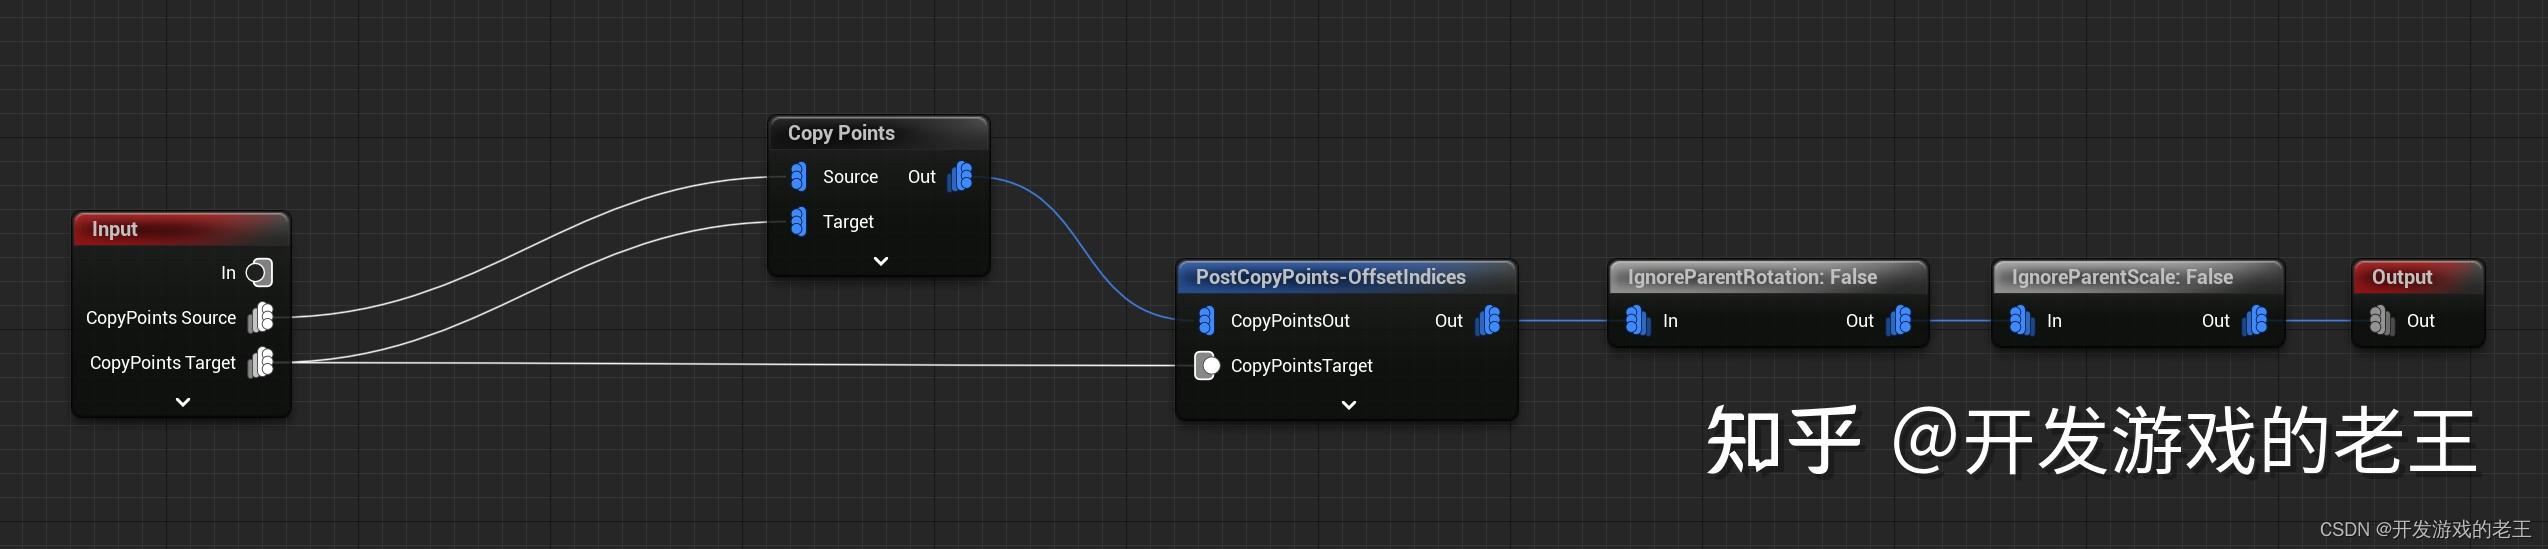This screenshot has height=549, width=2548.
Task: Expand the PostCopyPoints-OffsetIndices node chevron
Action: point(1348,405)
